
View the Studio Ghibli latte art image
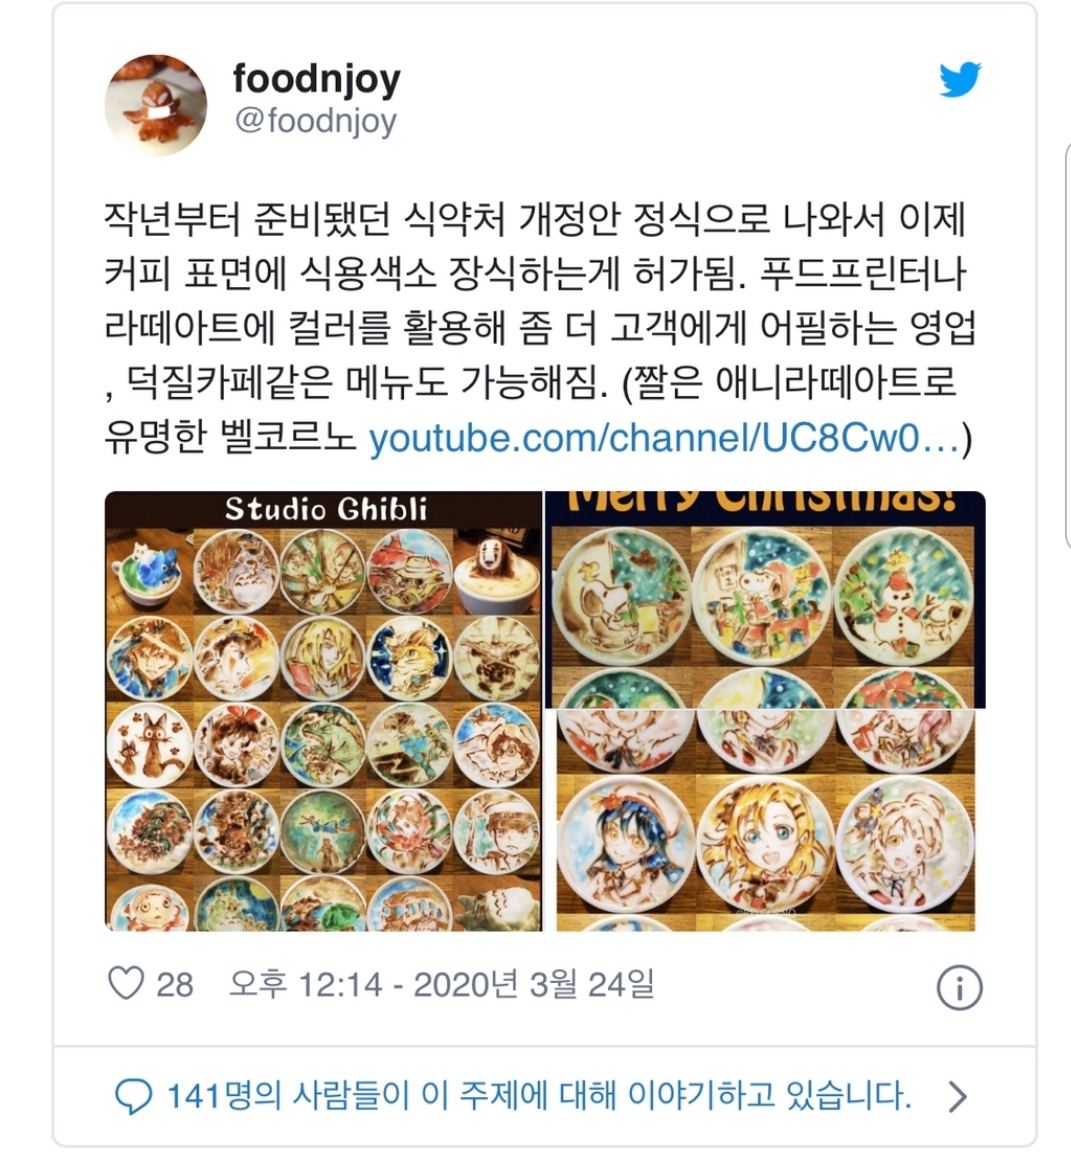(323, 711)
